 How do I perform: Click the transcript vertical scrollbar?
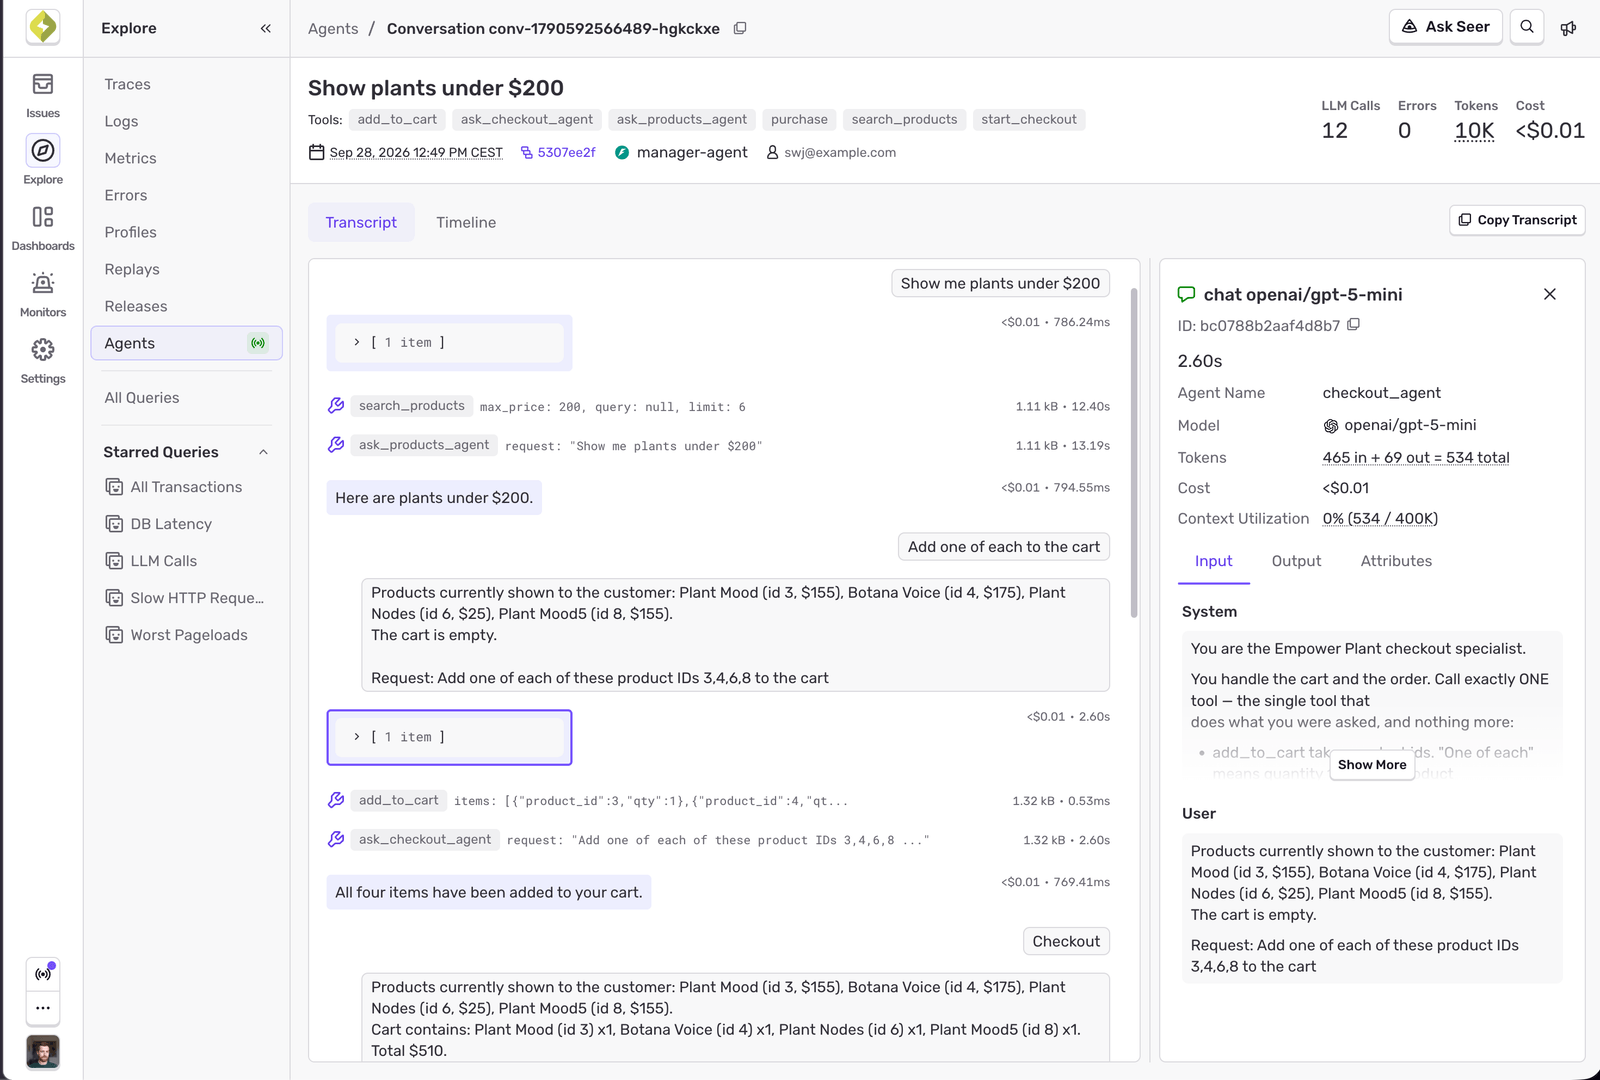tap(1134, 452)
